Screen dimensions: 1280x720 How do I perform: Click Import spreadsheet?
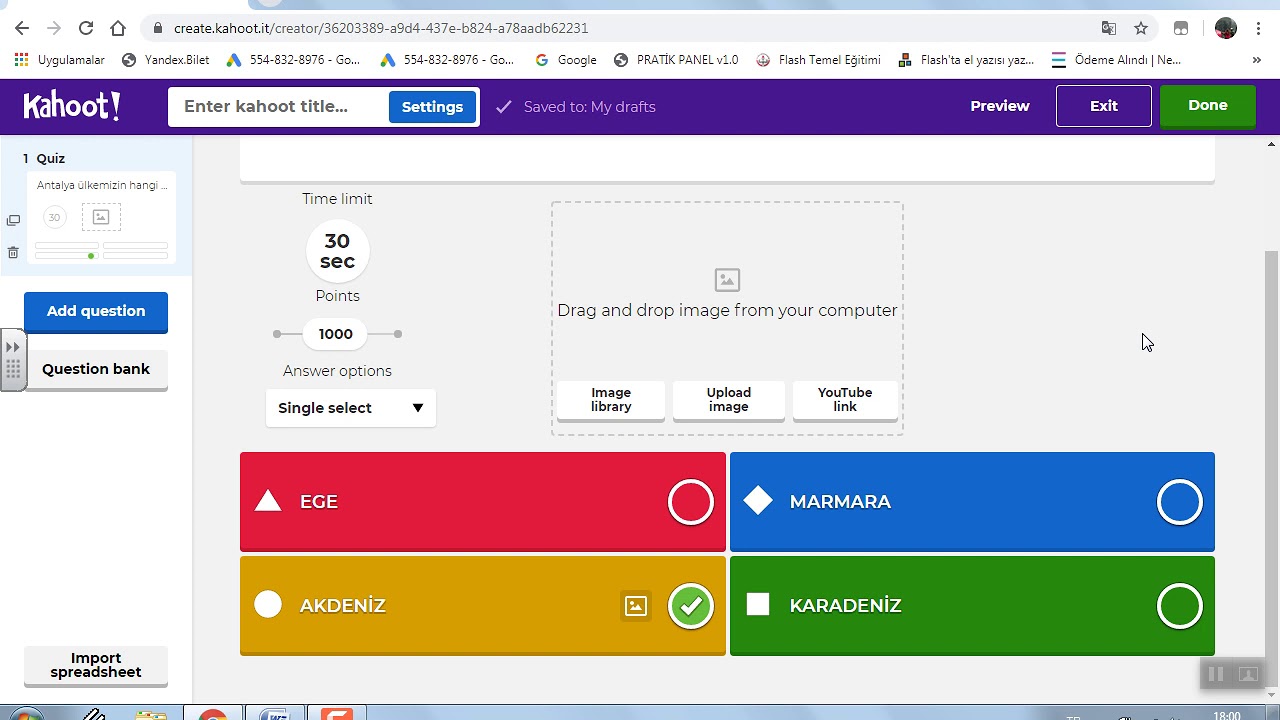tap(96, 665)
